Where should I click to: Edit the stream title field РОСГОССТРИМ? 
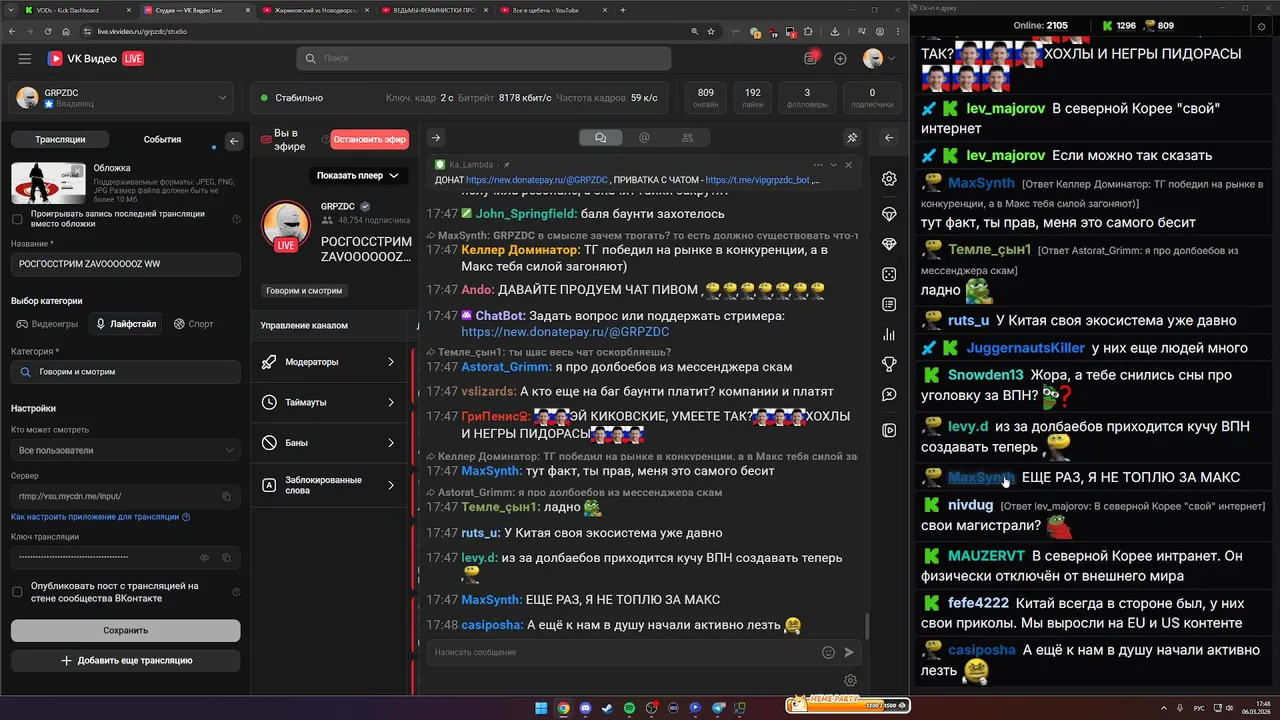pyautogui.click(x=125, y=264)
